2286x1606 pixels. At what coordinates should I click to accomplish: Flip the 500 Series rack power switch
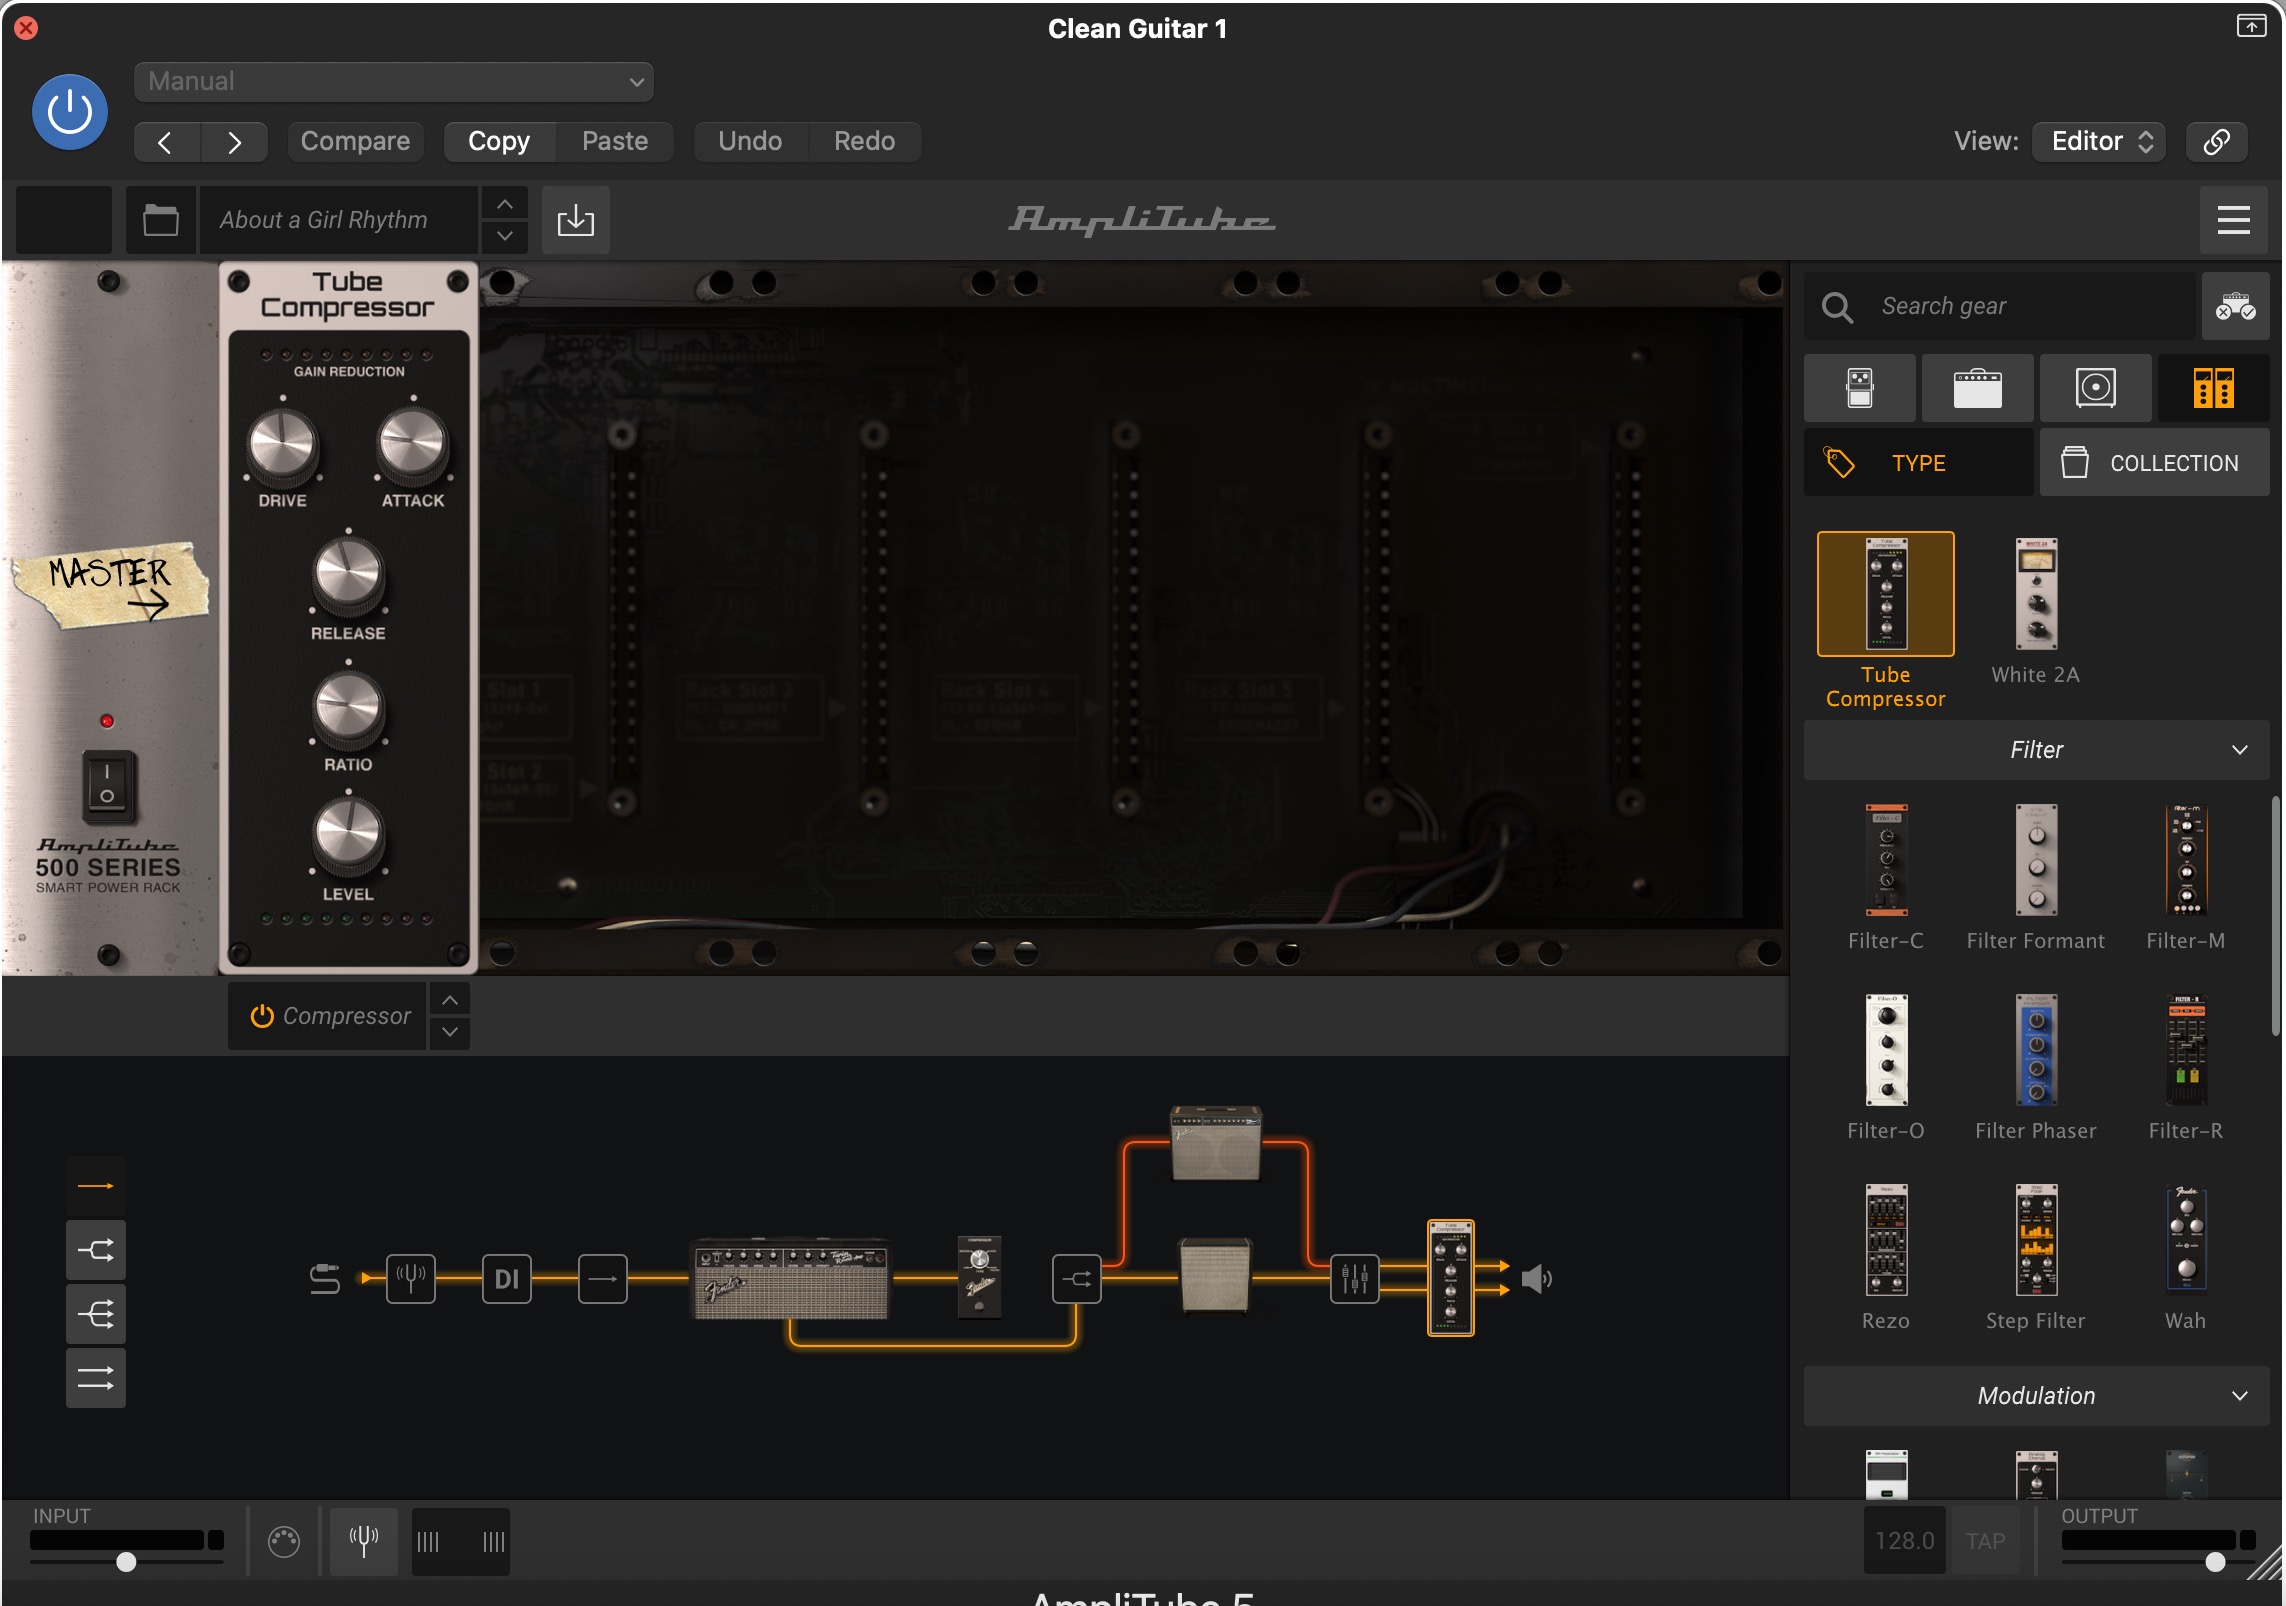107,786
